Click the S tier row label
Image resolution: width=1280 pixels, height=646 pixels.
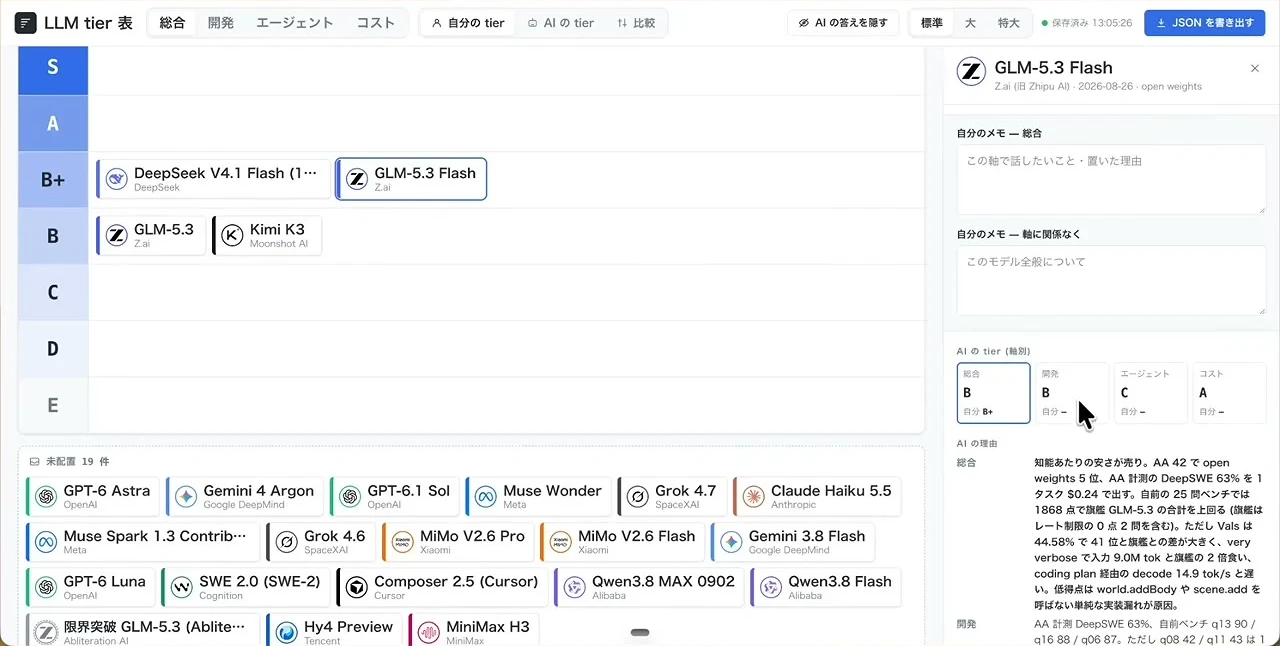click(53, 68)
